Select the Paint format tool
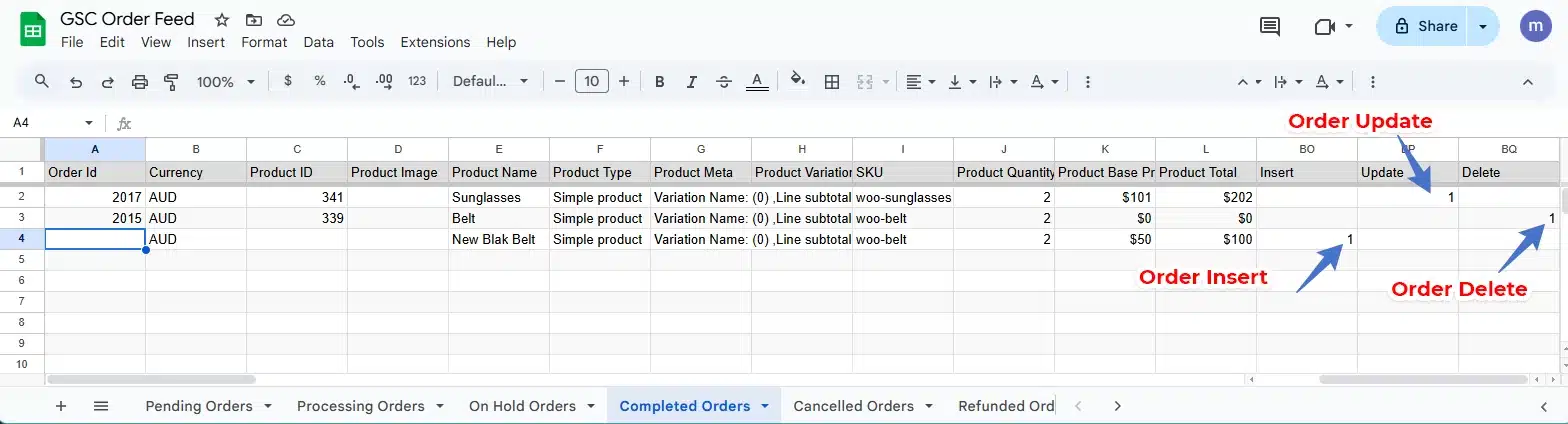This screenshot has width=1568, height=424. (171, 82)
